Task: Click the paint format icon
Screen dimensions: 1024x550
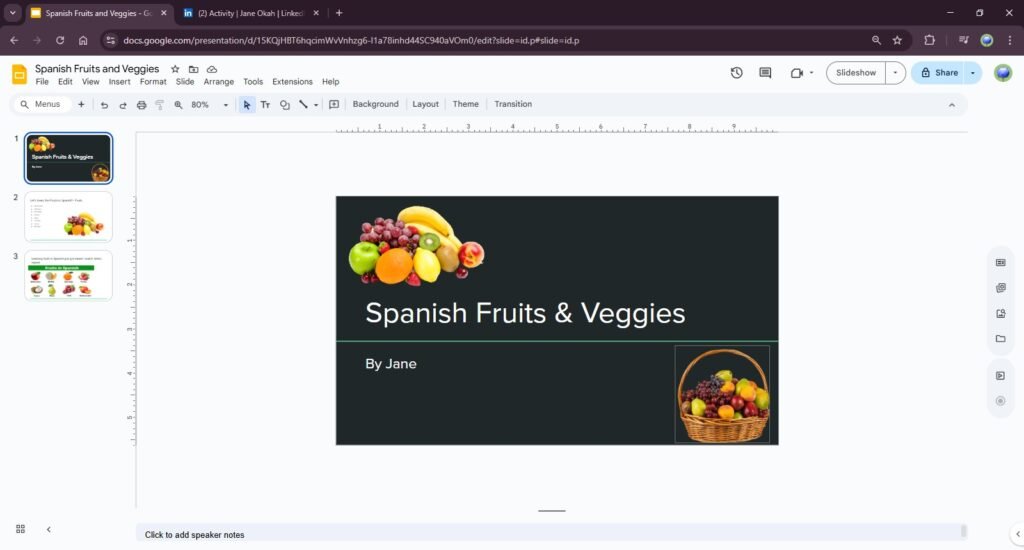Action: [x=159, y=105]
